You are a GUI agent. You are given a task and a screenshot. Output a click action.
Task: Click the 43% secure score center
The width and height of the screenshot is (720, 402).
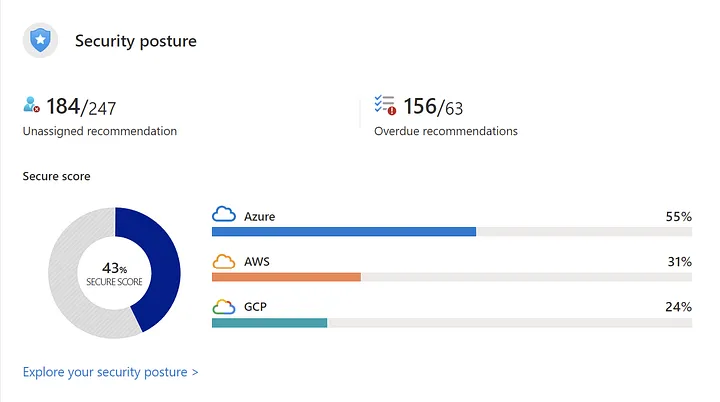pos(114,273)
